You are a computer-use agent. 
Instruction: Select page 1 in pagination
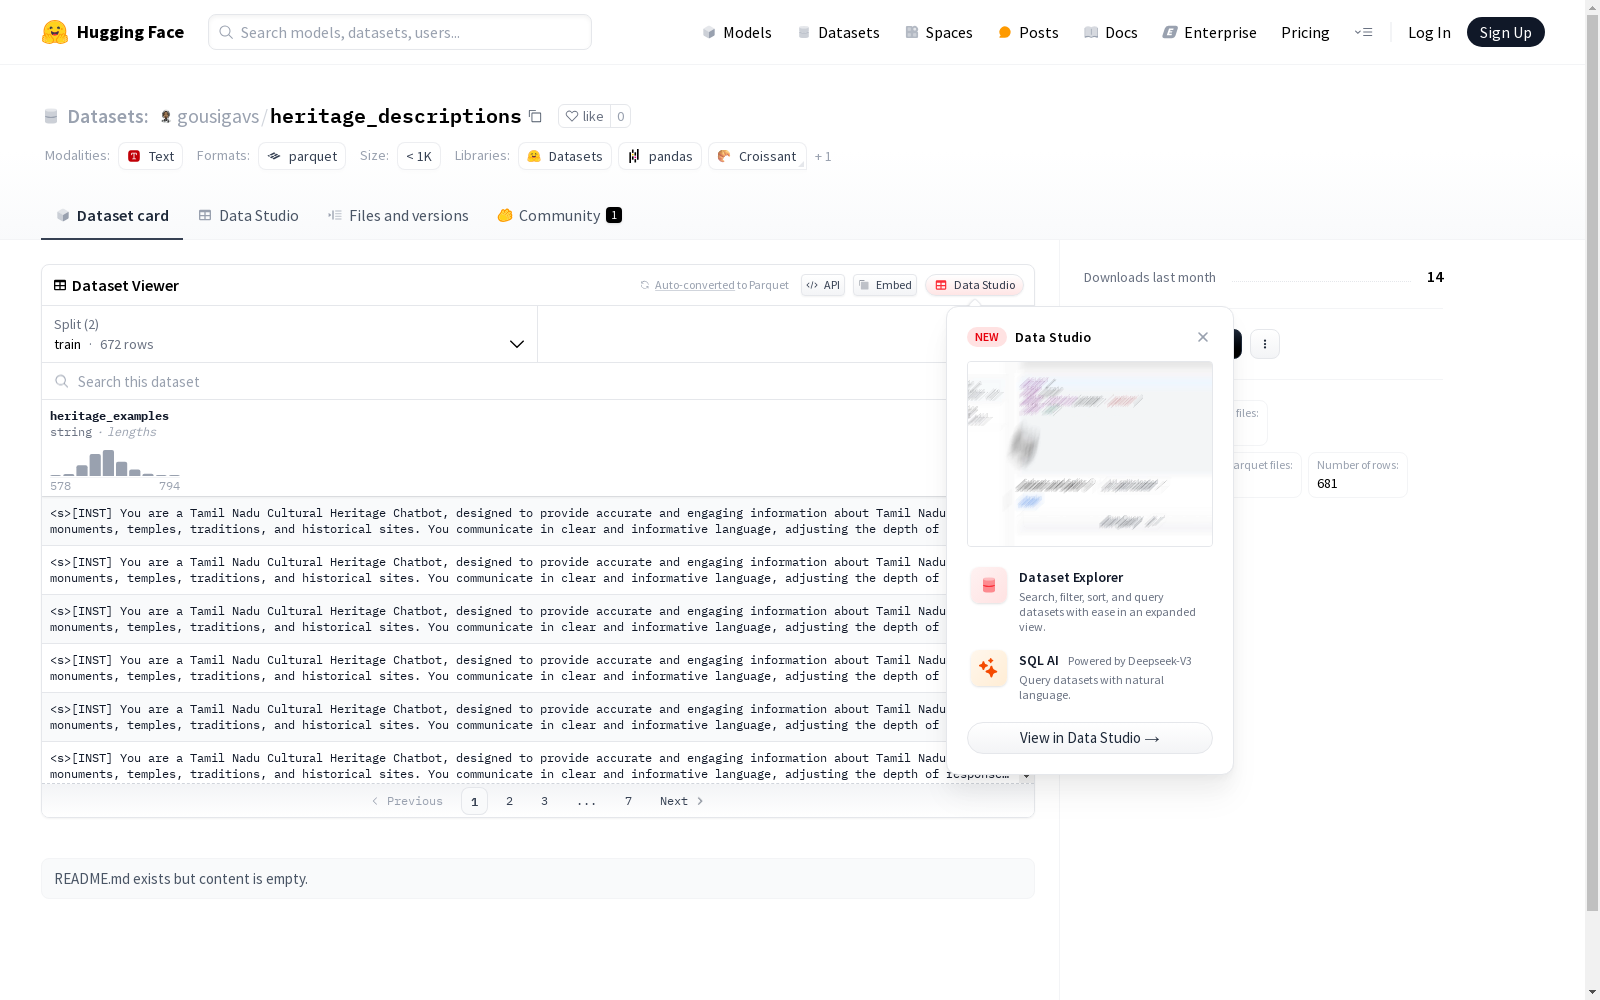(474, 801)
